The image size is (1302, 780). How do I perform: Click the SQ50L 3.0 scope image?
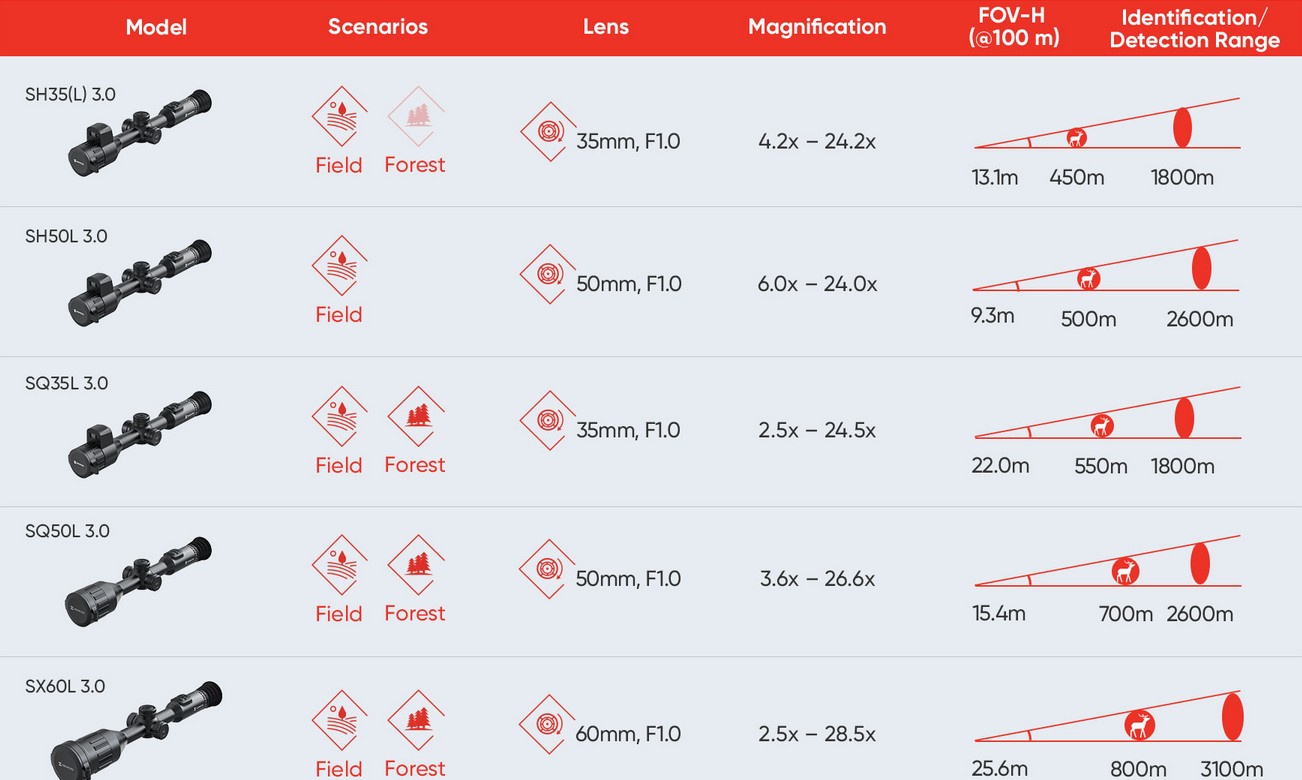tap(138, 580)
